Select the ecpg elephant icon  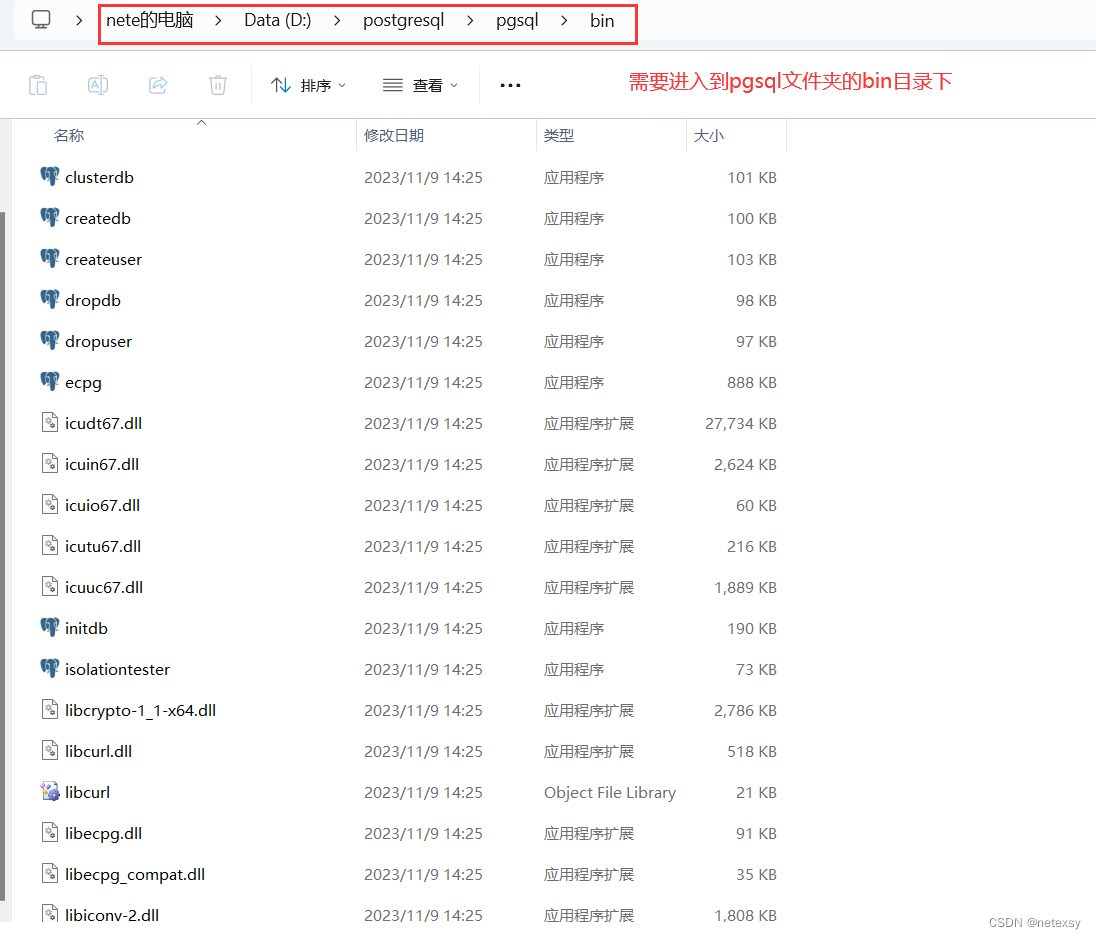click(50, 382)
